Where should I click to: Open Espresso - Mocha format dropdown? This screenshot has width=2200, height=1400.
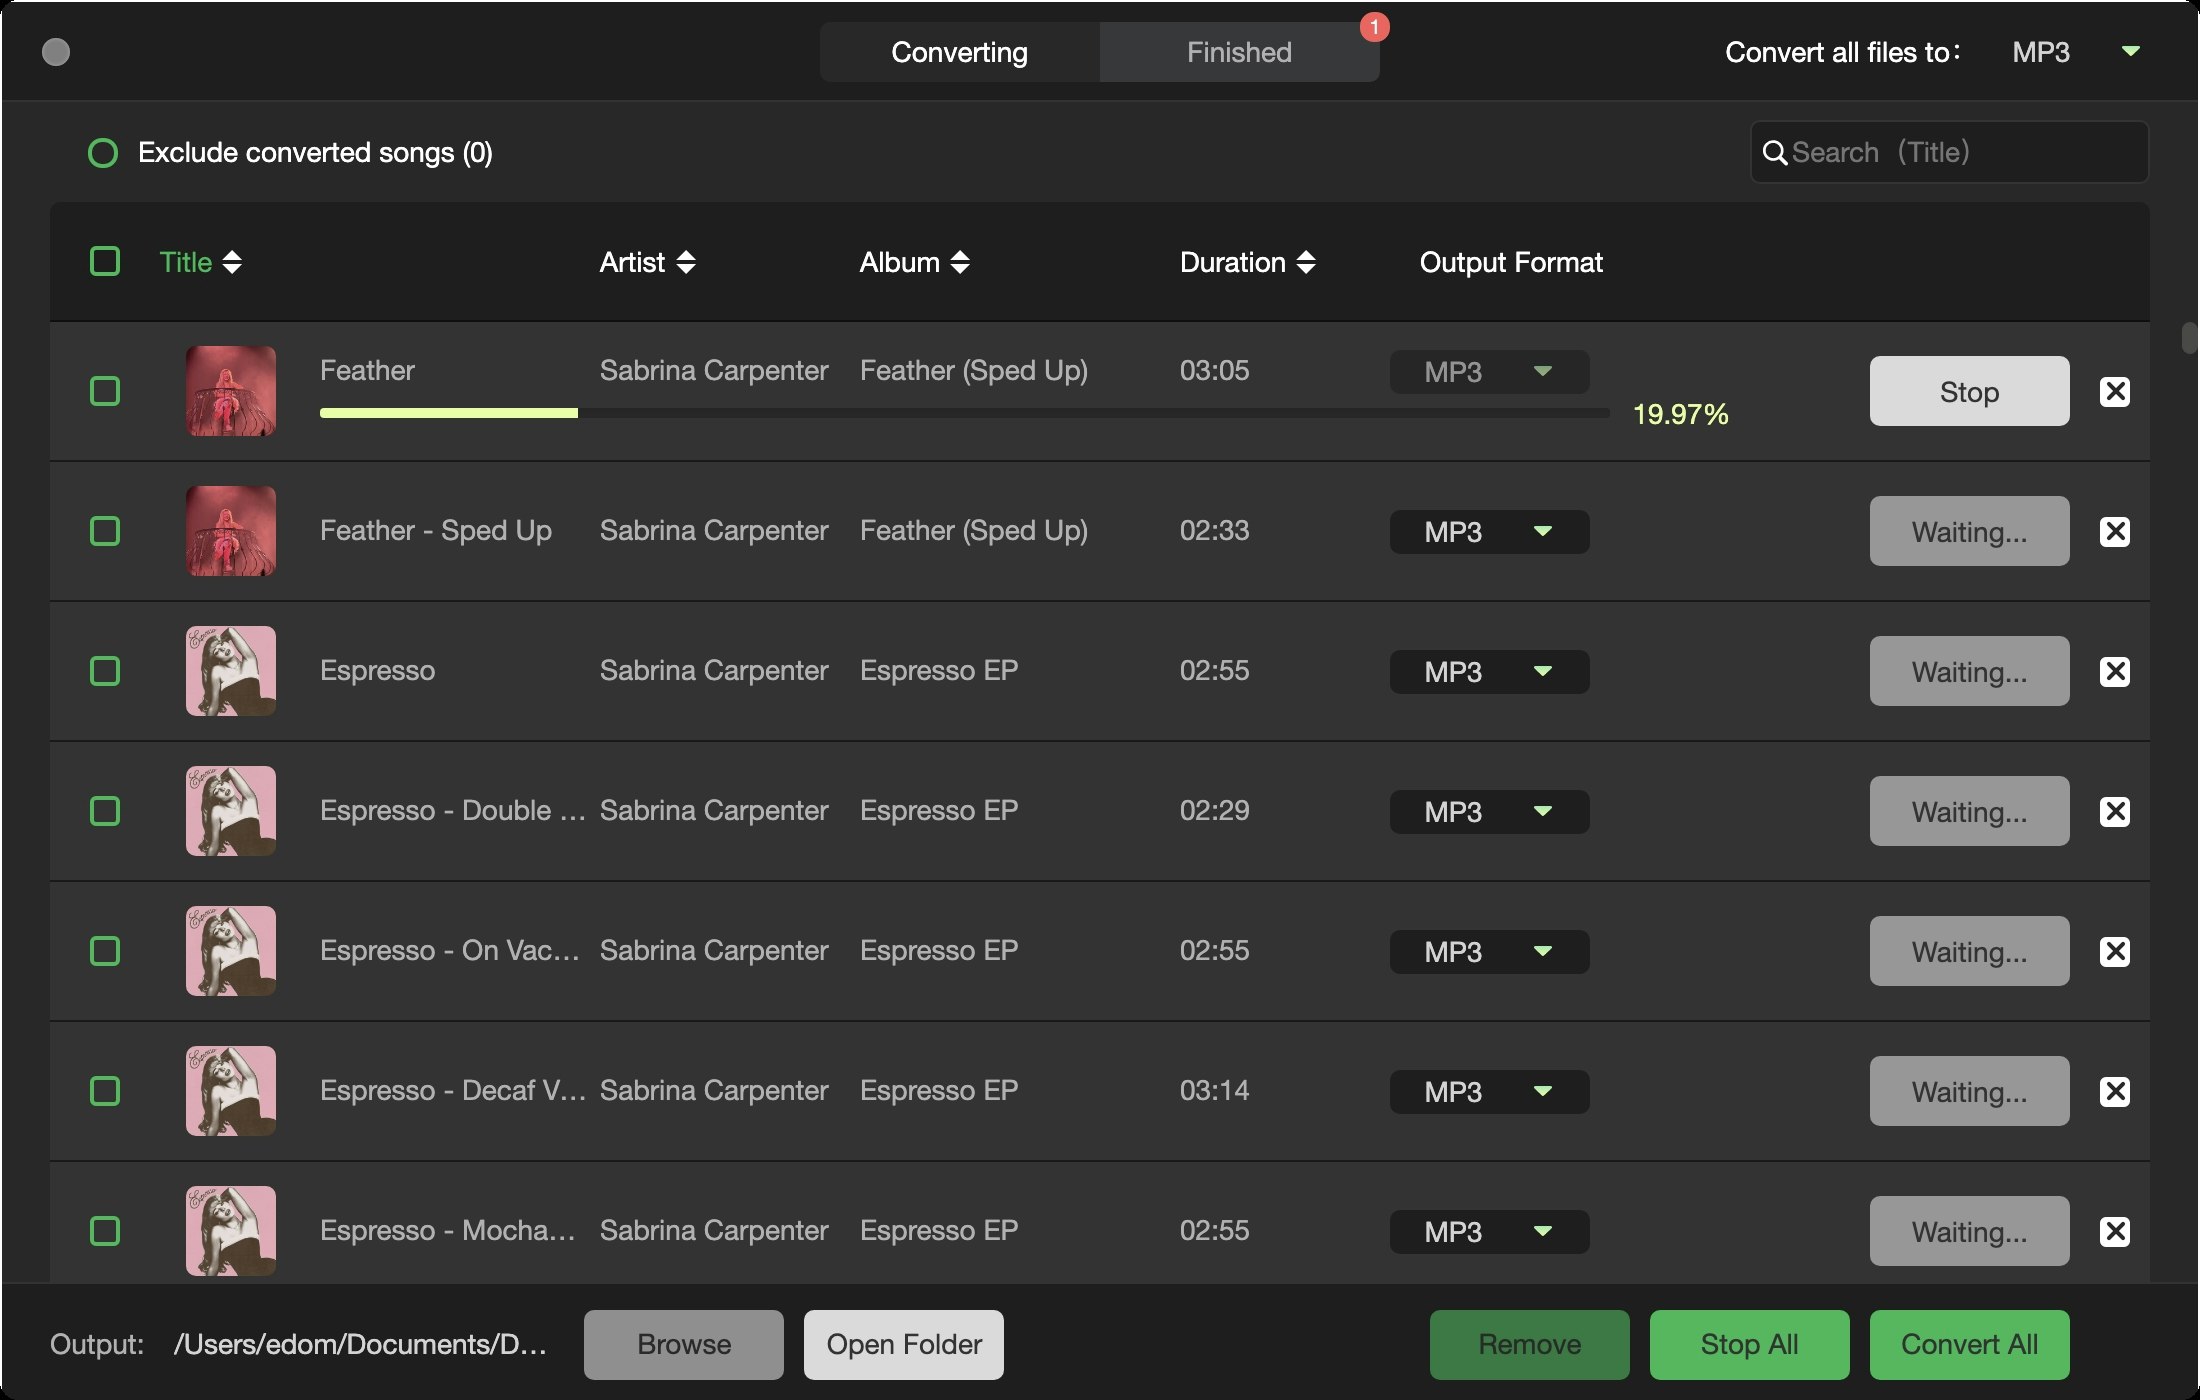click(x=1490, y=1232)
